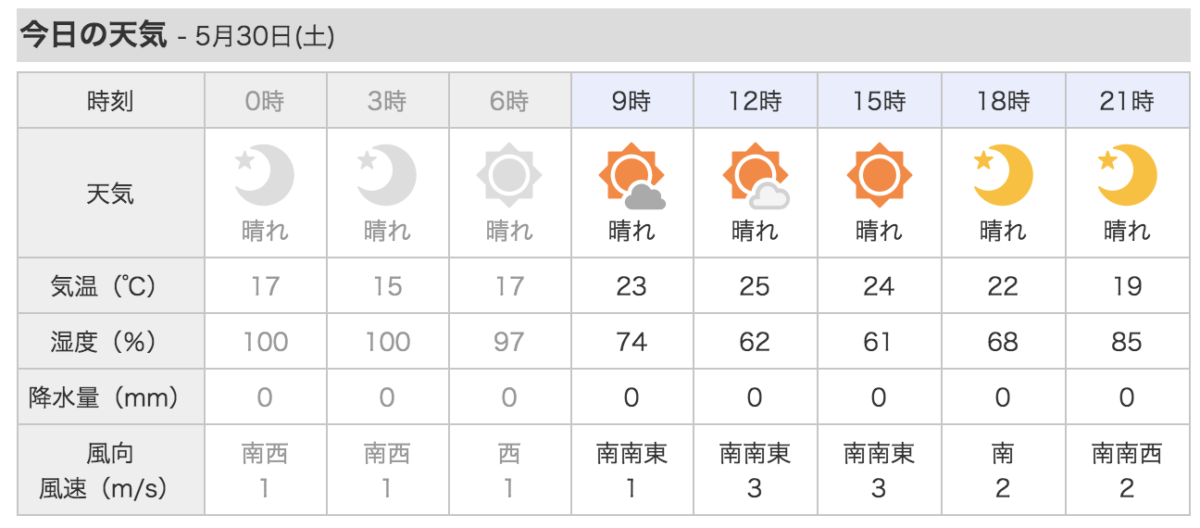Click the yellow moon icon at 18時
This screenshot has height=528, width=1200.
1002,174
